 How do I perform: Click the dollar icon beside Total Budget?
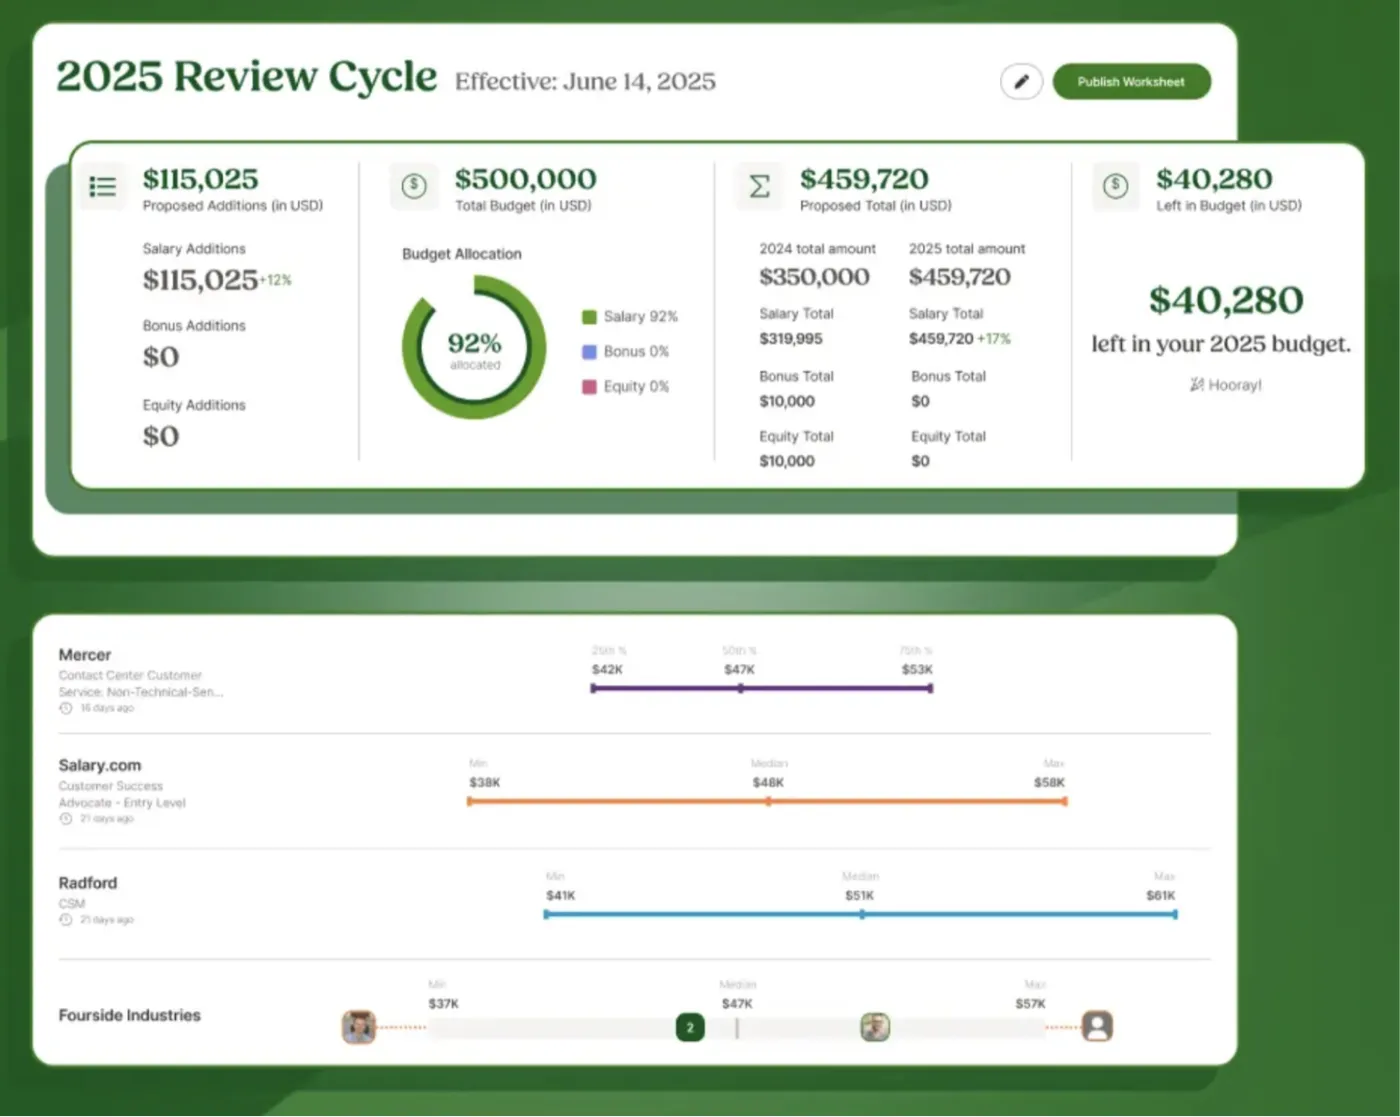pos(414,186)
